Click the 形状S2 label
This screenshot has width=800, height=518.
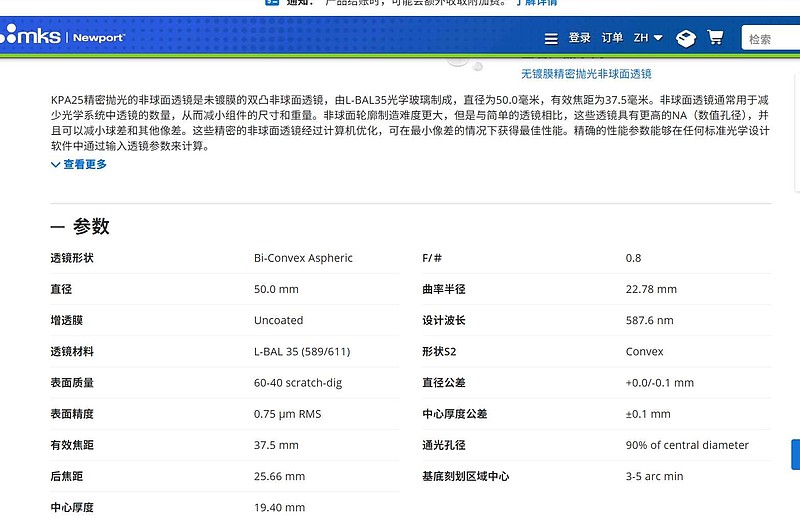click(x=439, y=352)
